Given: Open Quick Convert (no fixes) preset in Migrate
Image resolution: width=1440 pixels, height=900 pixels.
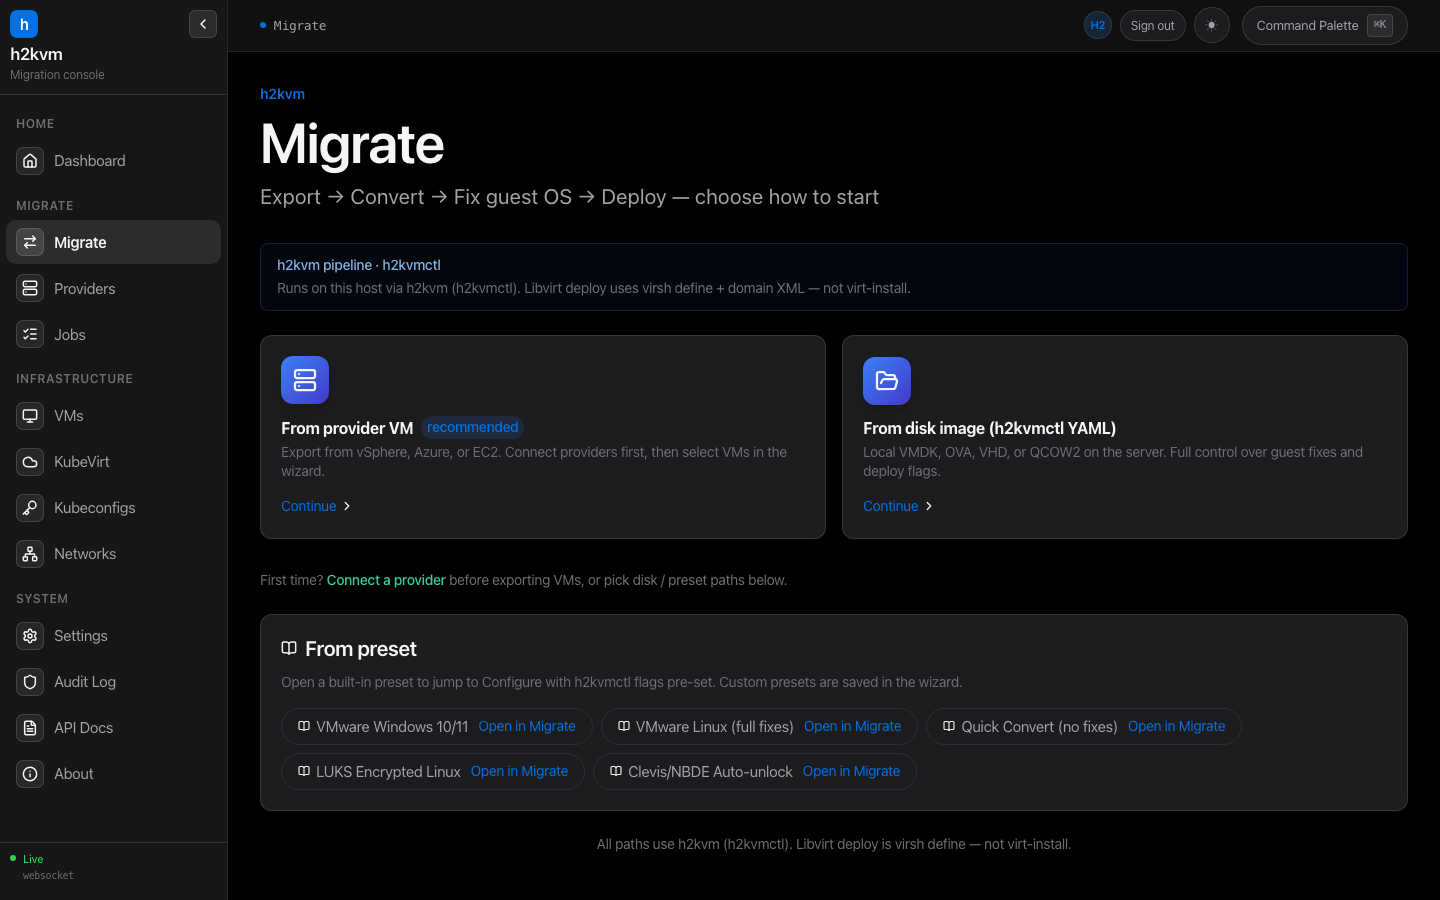Looking at the screenshot, I should (1177, 726).
